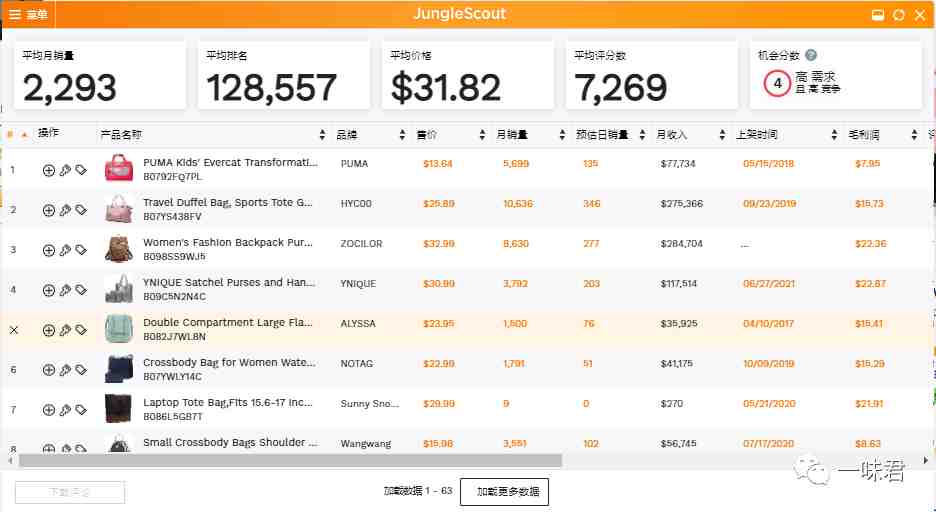Click ASIN B07YS438FV
The image size is (936, 512).
173,217
